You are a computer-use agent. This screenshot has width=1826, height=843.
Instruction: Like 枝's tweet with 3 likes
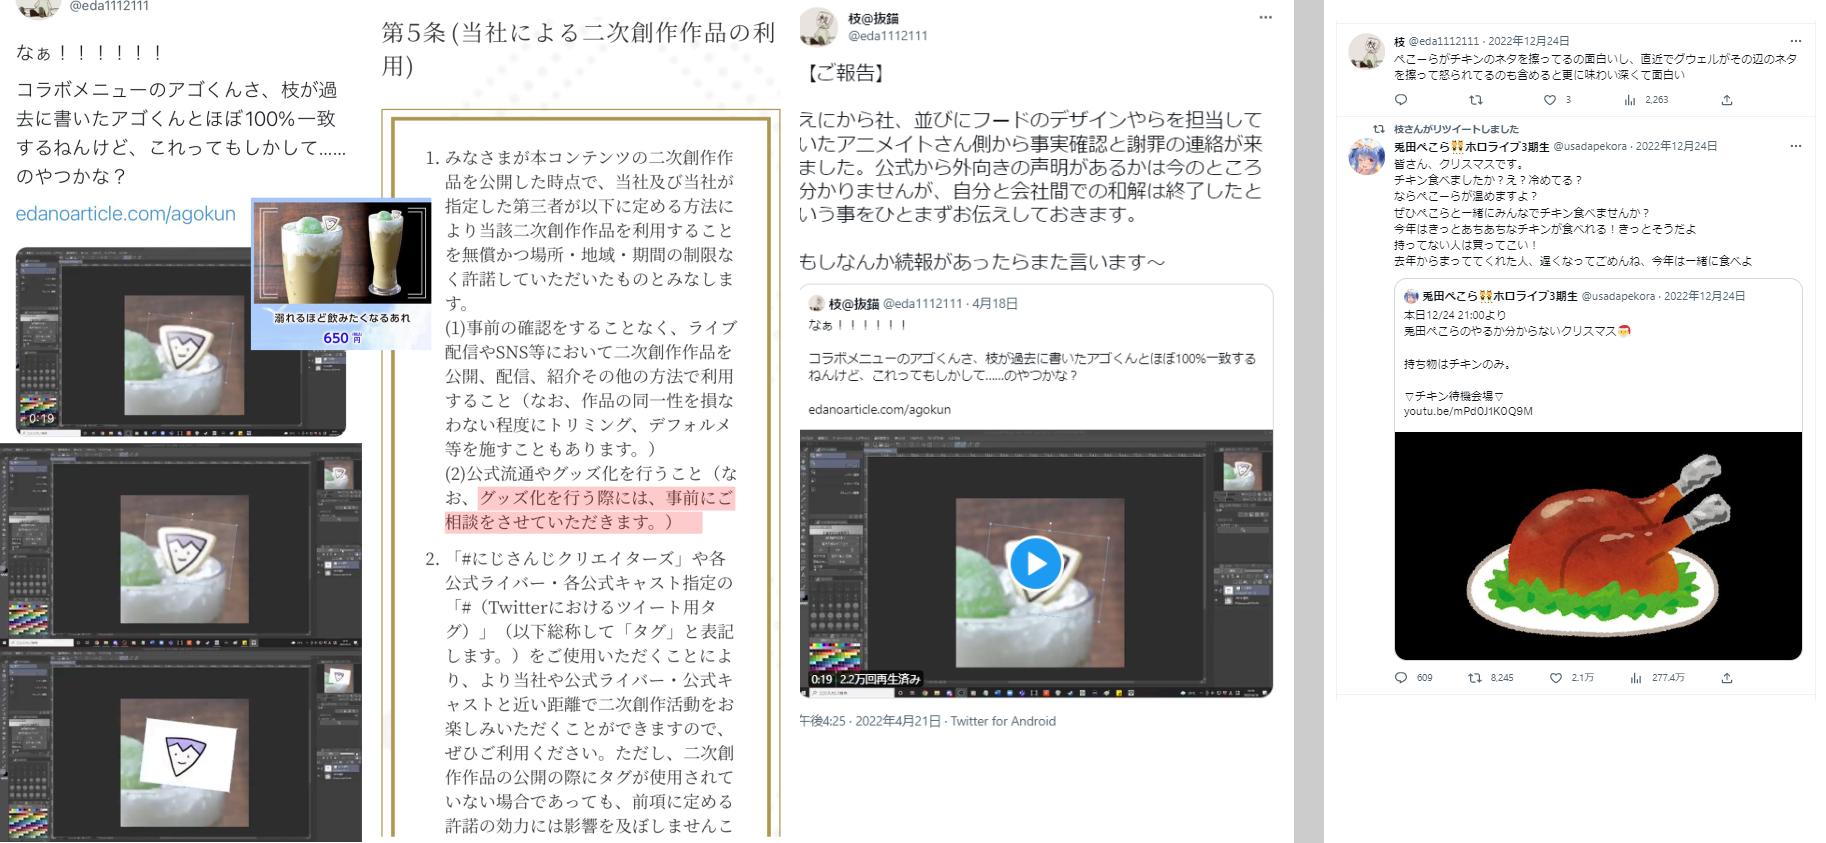tap(1550, 100)
